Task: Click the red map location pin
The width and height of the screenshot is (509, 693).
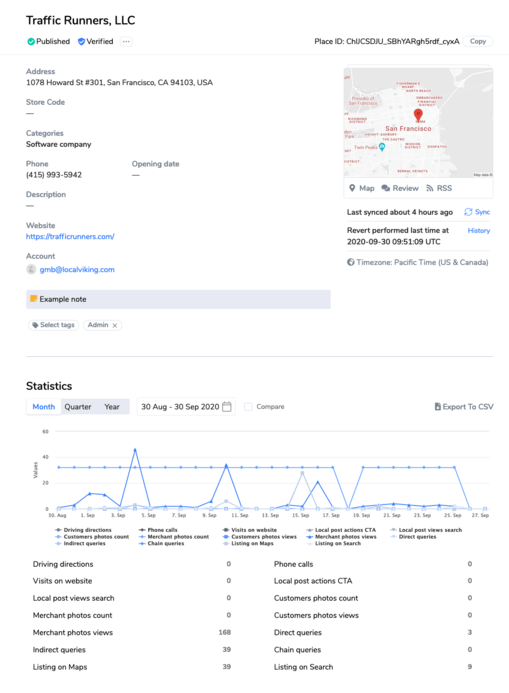Action: pos(418,115)
